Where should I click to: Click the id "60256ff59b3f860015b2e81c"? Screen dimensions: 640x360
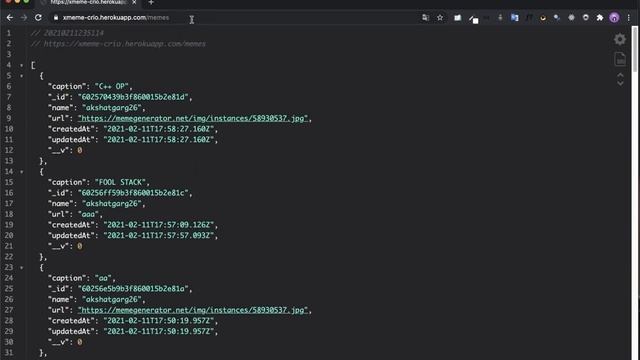click(x=133, y=193)
